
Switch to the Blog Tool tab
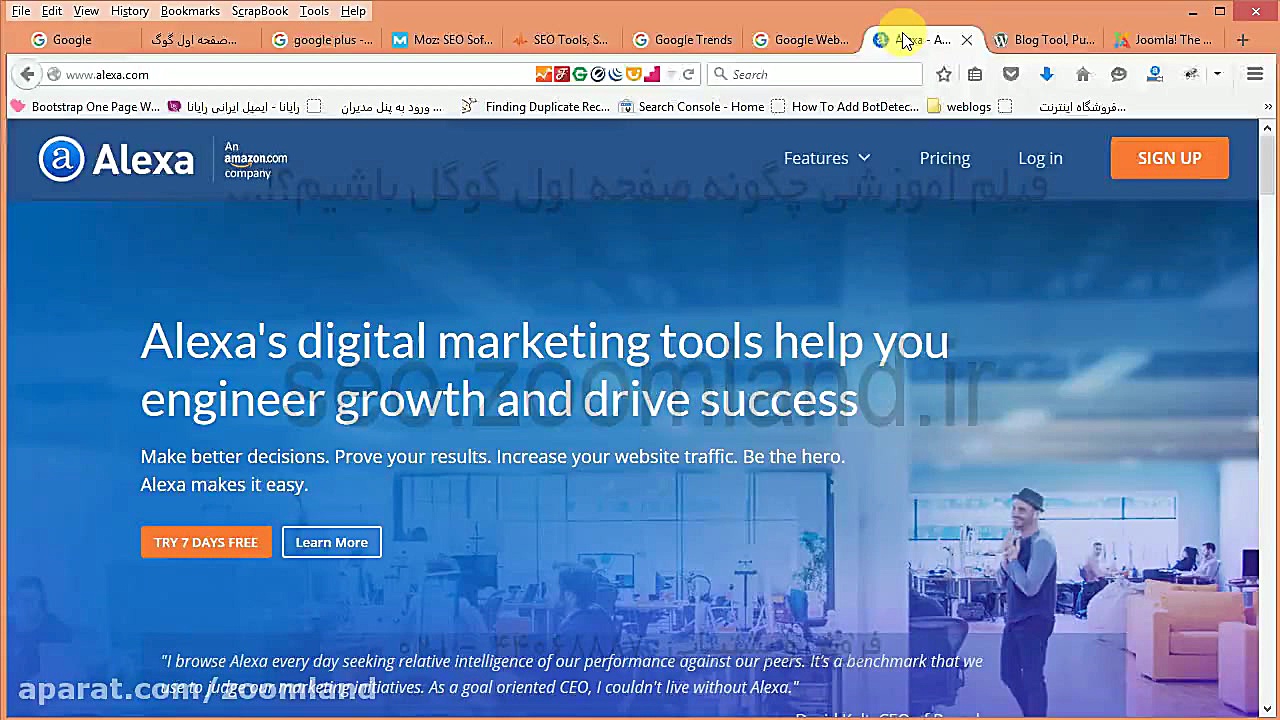(1044, 40)
